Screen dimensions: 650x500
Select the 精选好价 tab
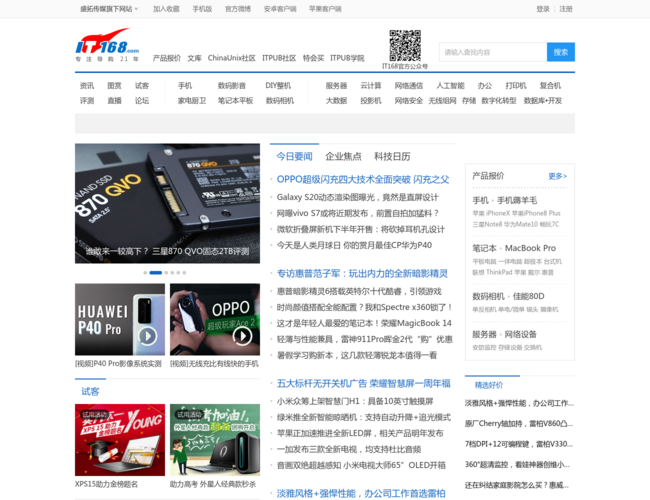coord(489,385)
